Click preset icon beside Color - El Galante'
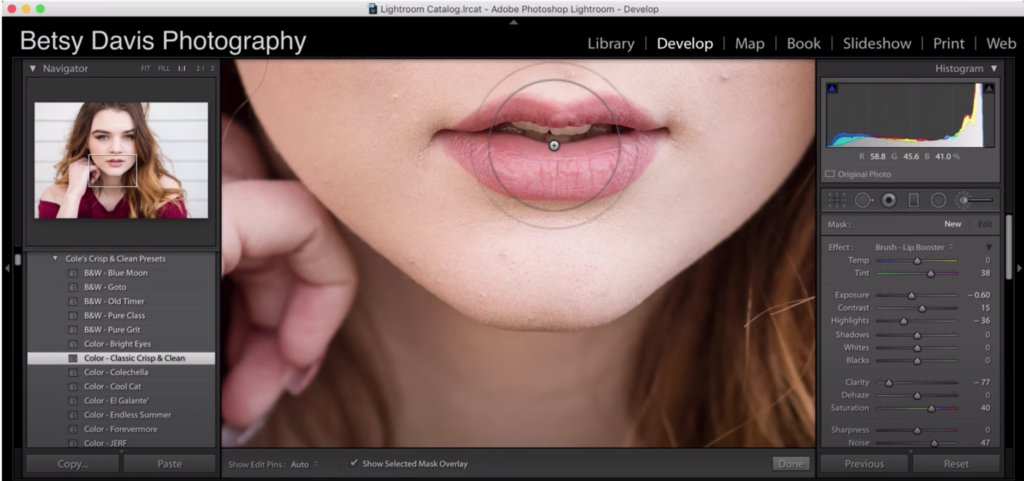Viewport: 1024px width, 481px height. coord(73,401)
